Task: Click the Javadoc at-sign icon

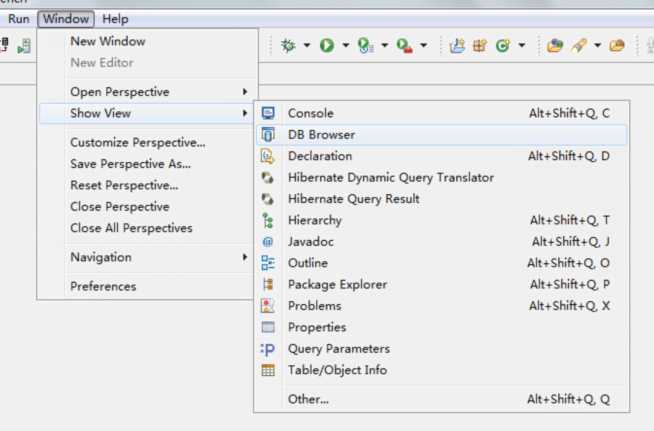Action: click(268, 242)
